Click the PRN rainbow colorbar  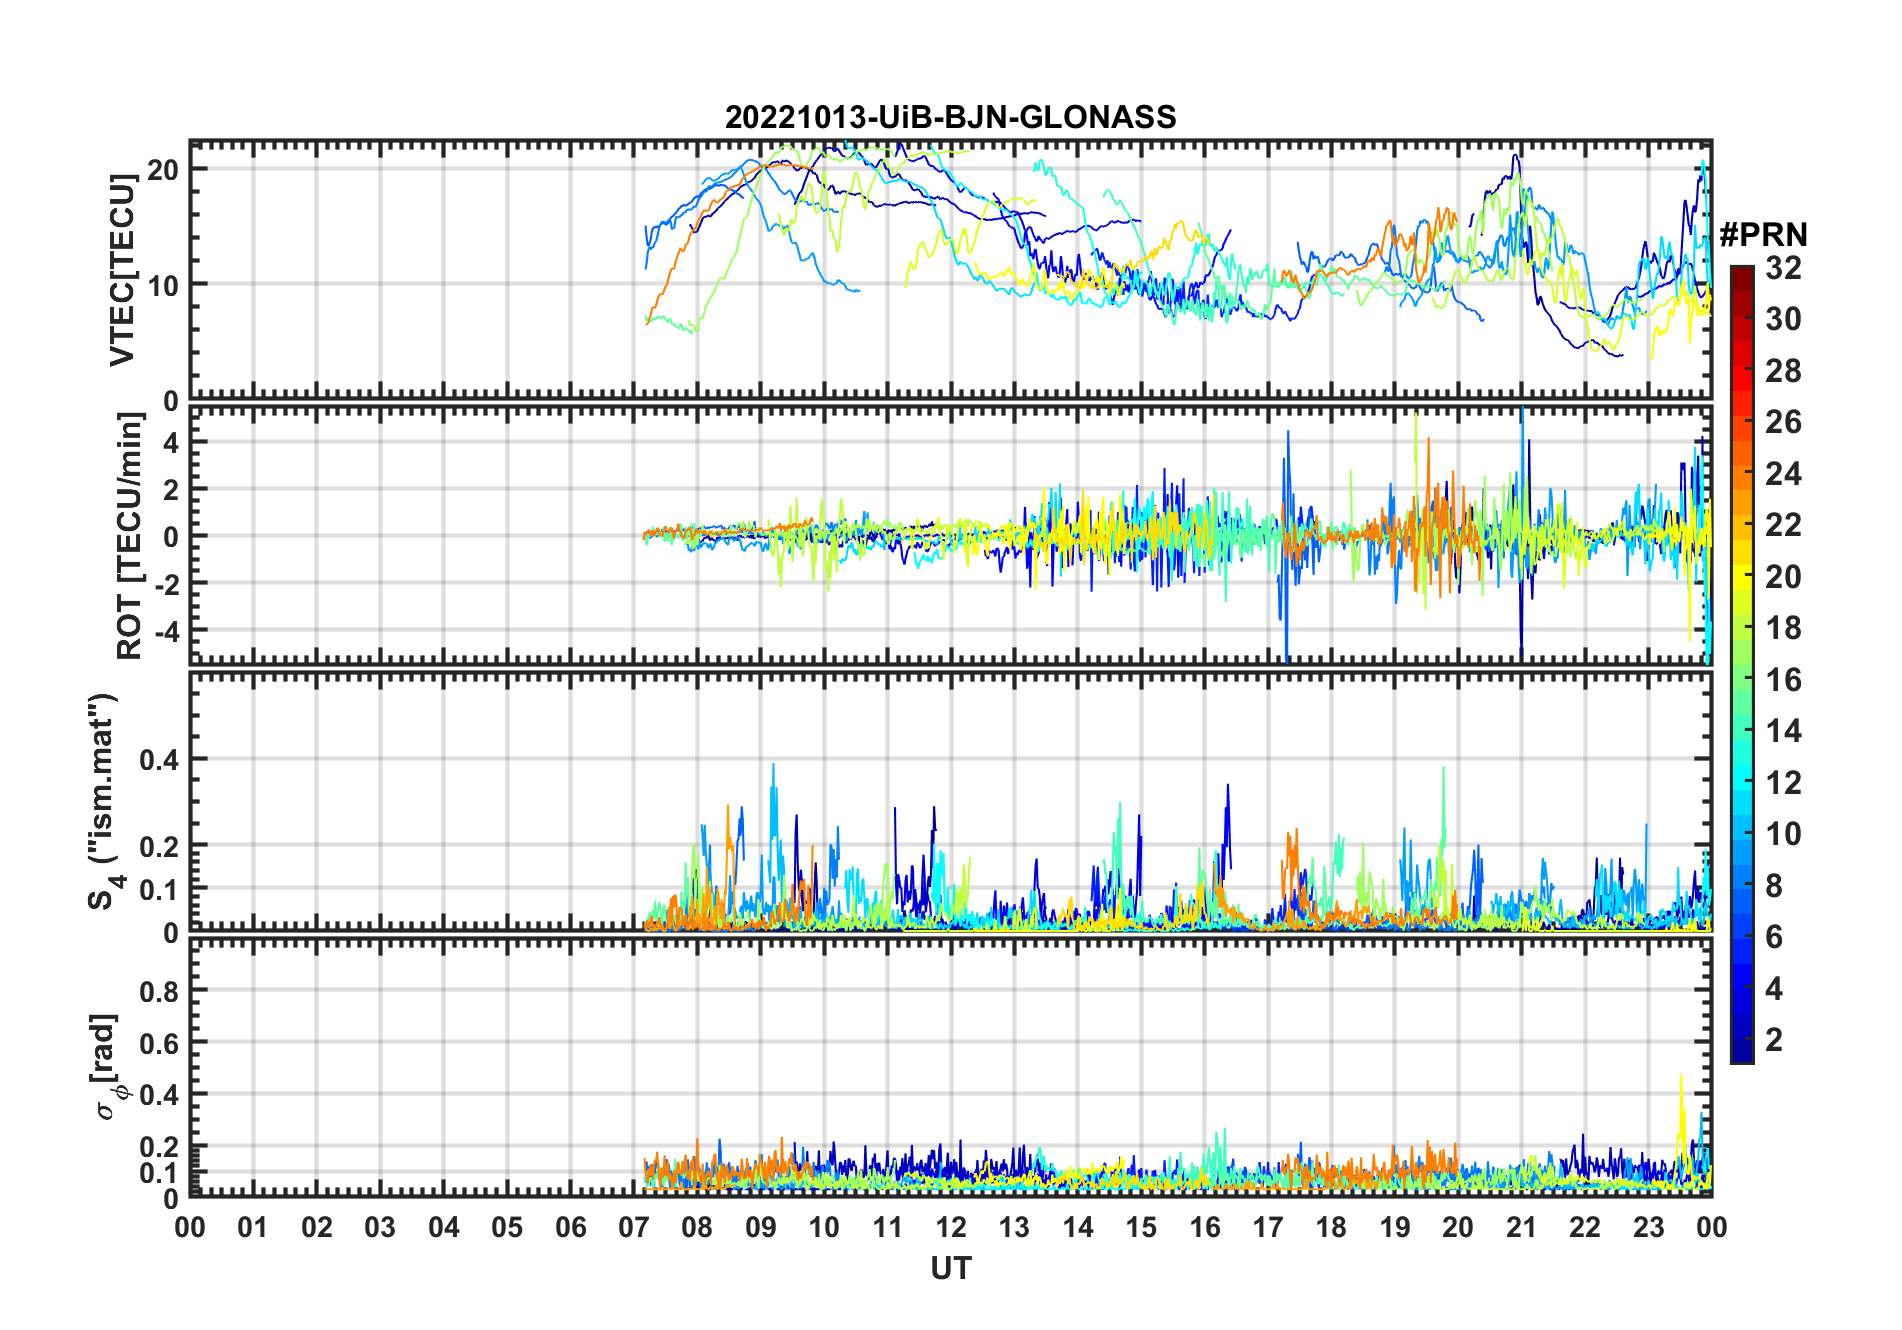click(x=1741, y=664)
